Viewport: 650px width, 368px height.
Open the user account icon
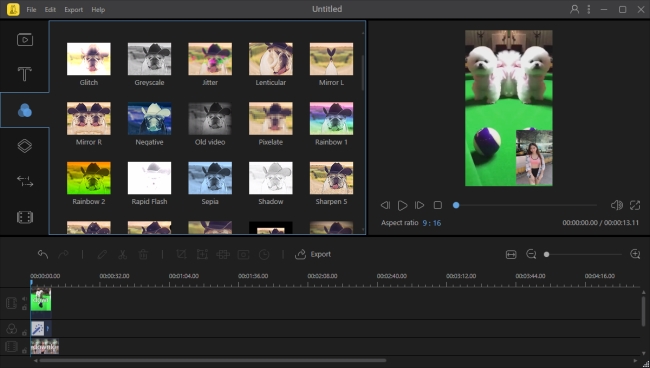coord(574,9)
